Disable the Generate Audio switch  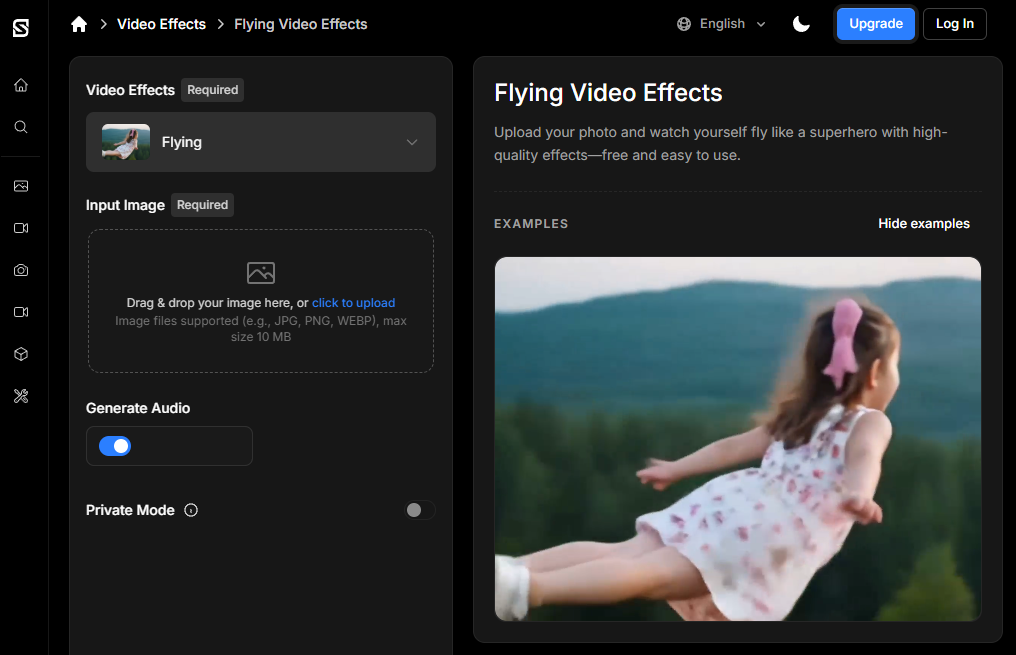[x=115, y=446]
